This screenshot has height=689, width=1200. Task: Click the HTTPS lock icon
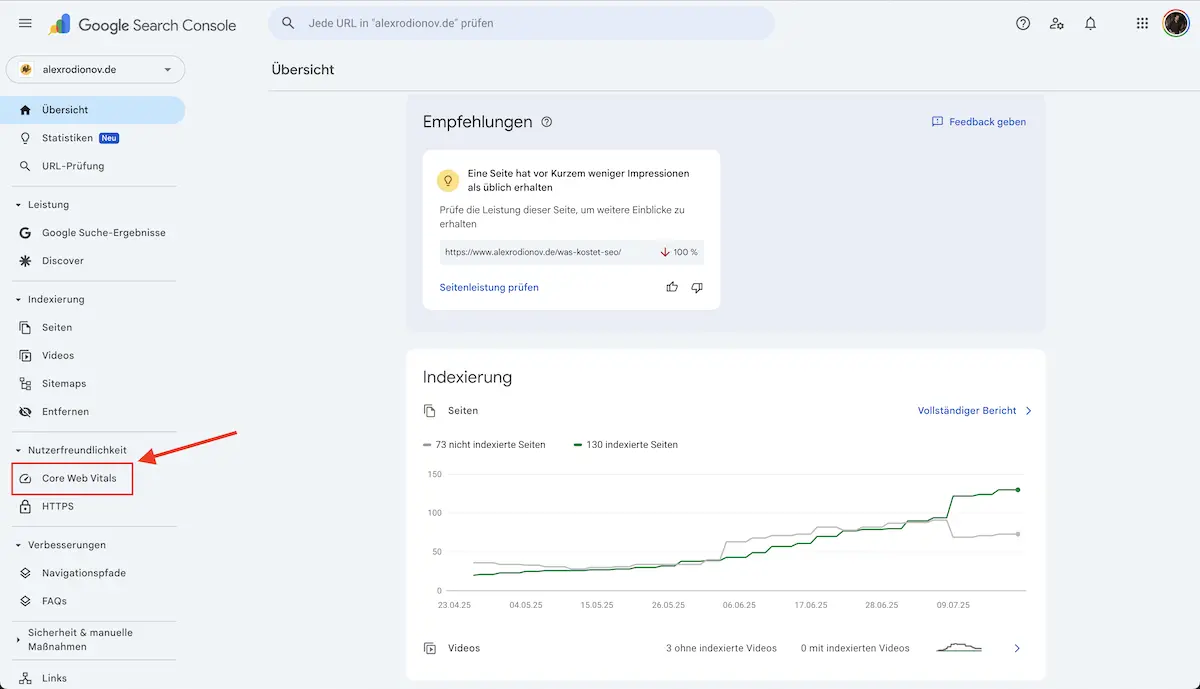[x=25, y=507]
